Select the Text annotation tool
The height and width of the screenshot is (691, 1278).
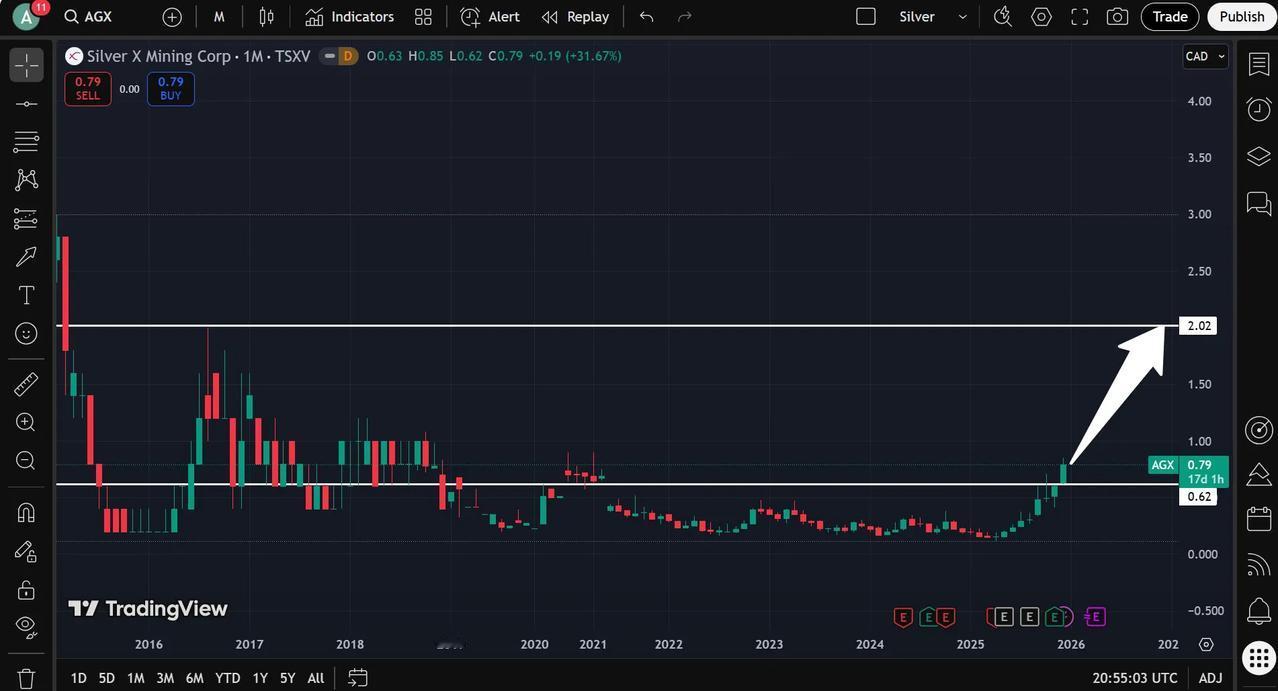[26, 295]
